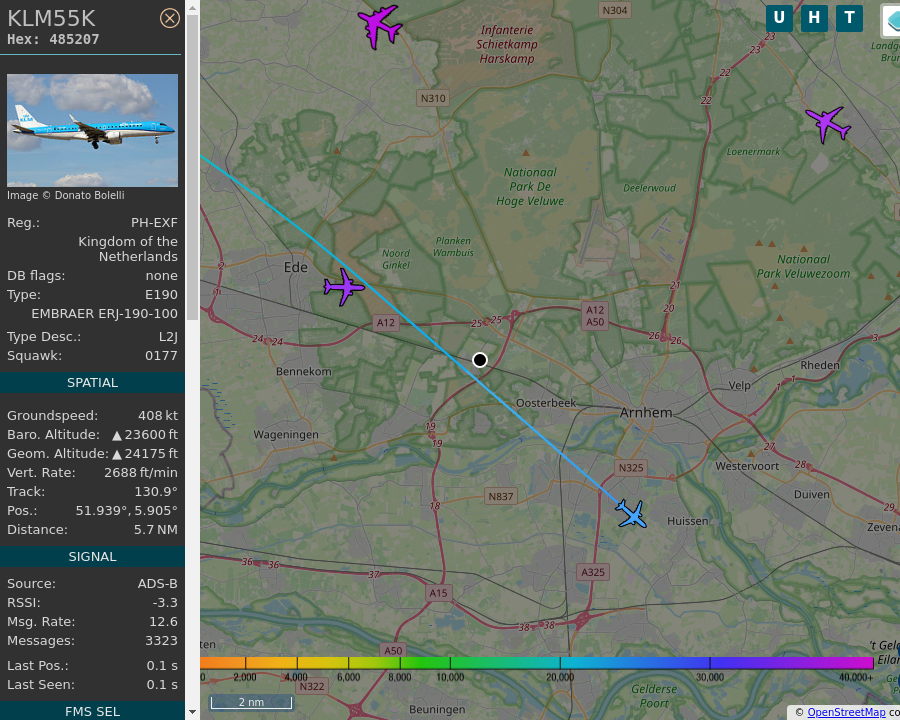Click the Distance value 5.7 NM
The image size is (900, 720).
[156, 529]
